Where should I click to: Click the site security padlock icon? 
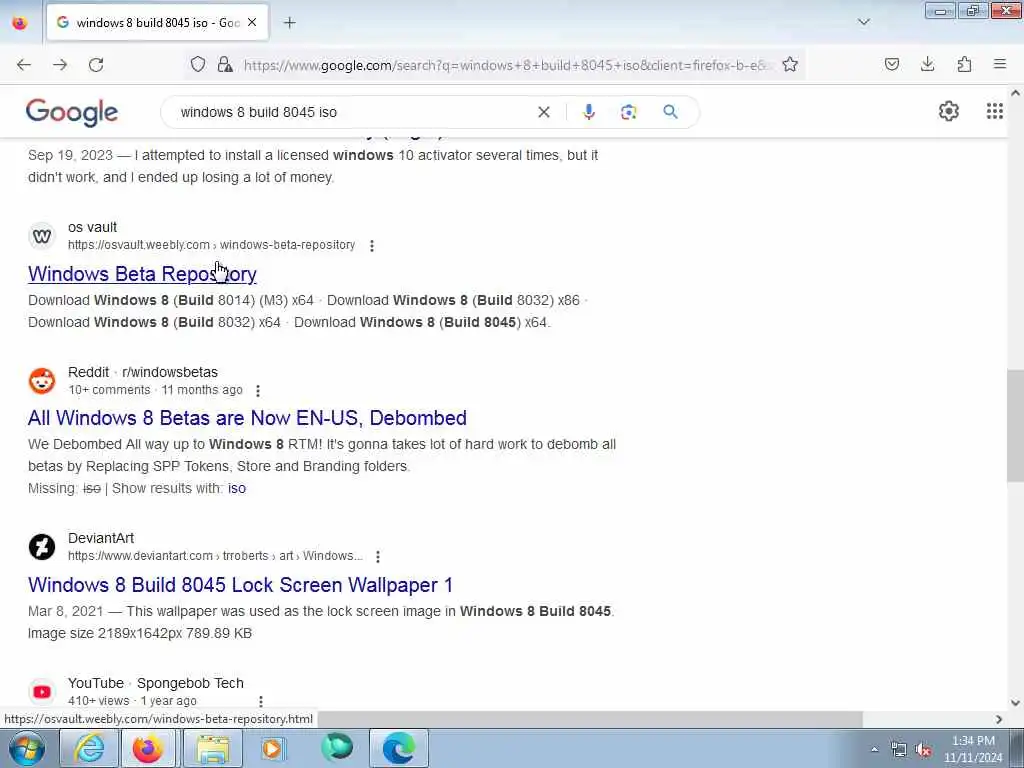pyautogui.click(x=225, y=64)
